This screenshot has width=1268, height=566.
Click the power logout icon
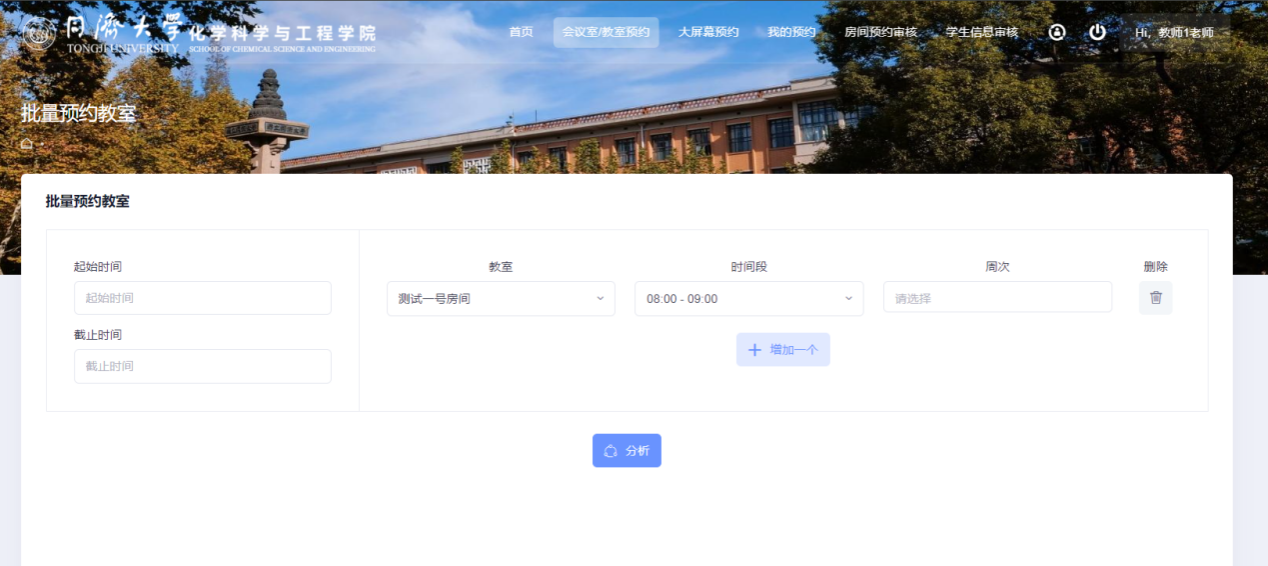(x=1097, y=32)
